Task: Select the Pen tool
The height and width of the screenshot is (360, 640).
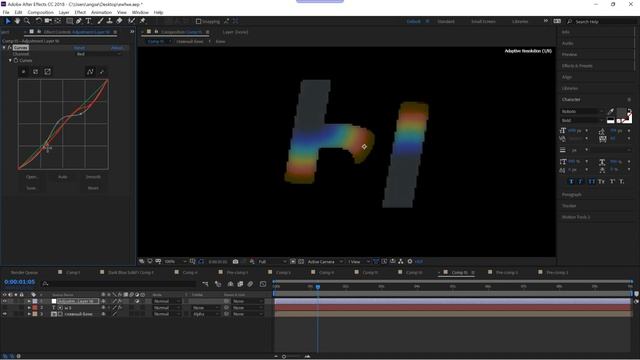Action: (79, 21)
